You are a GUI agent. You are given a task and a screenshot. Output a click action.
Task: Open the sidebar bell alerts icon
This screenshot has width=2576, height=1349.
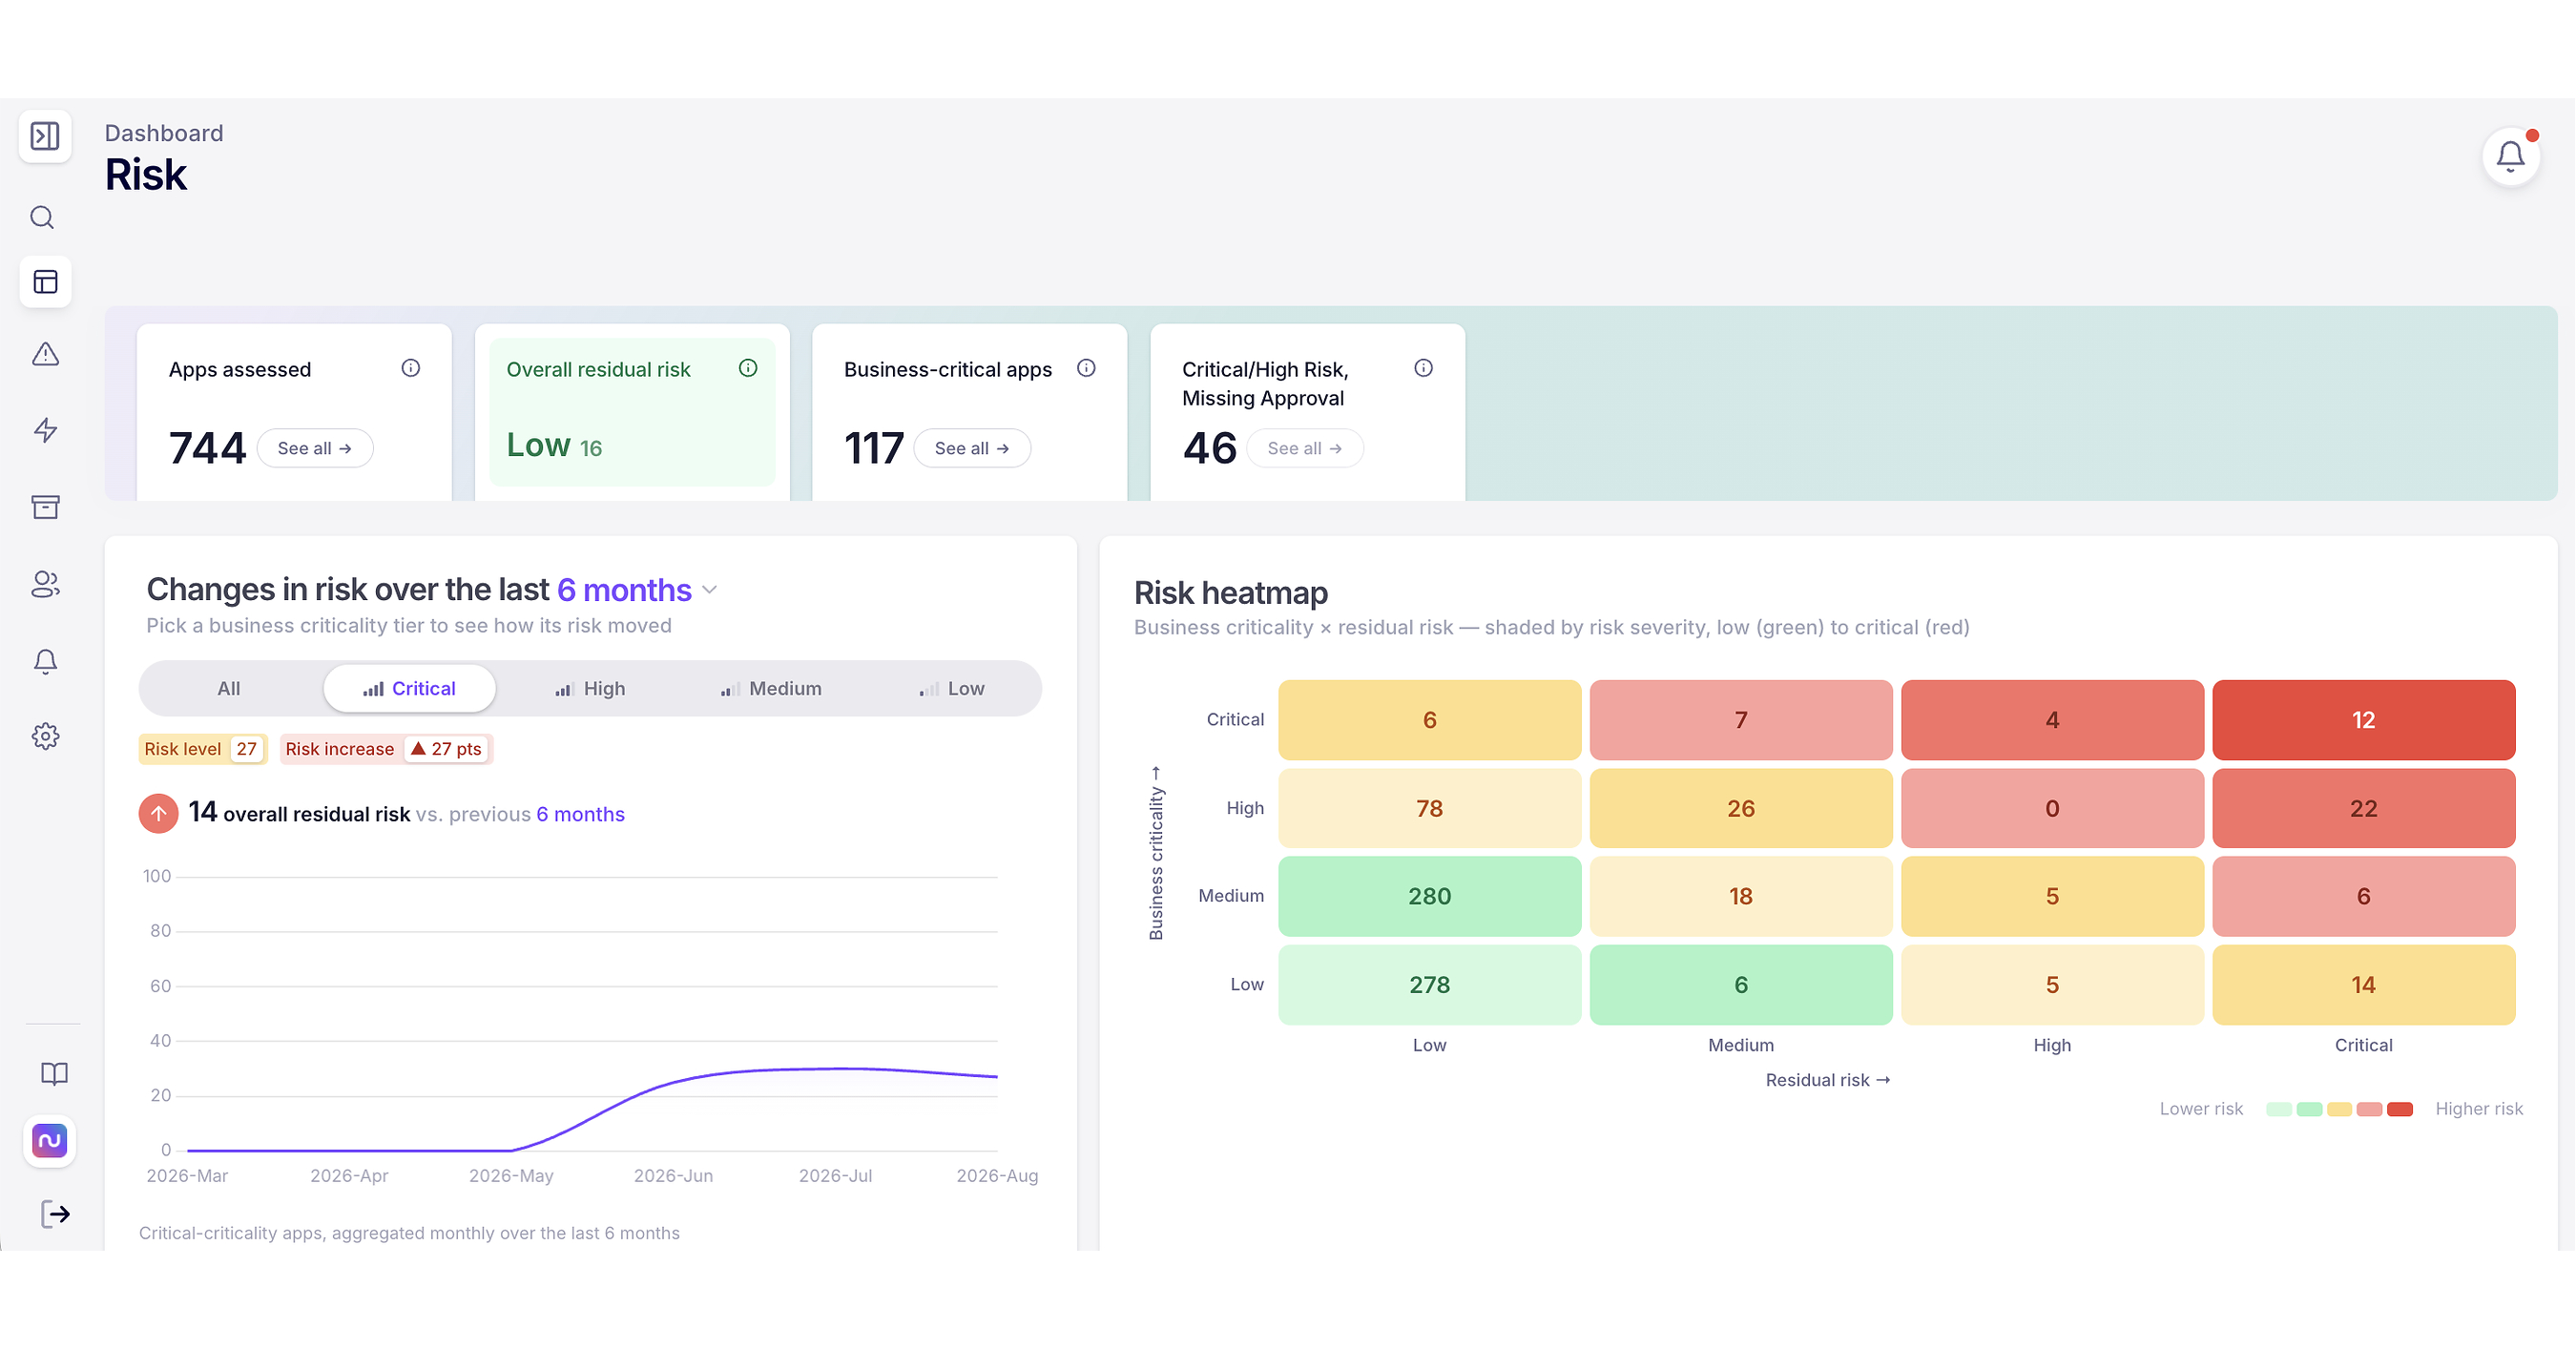click(45, 661)
